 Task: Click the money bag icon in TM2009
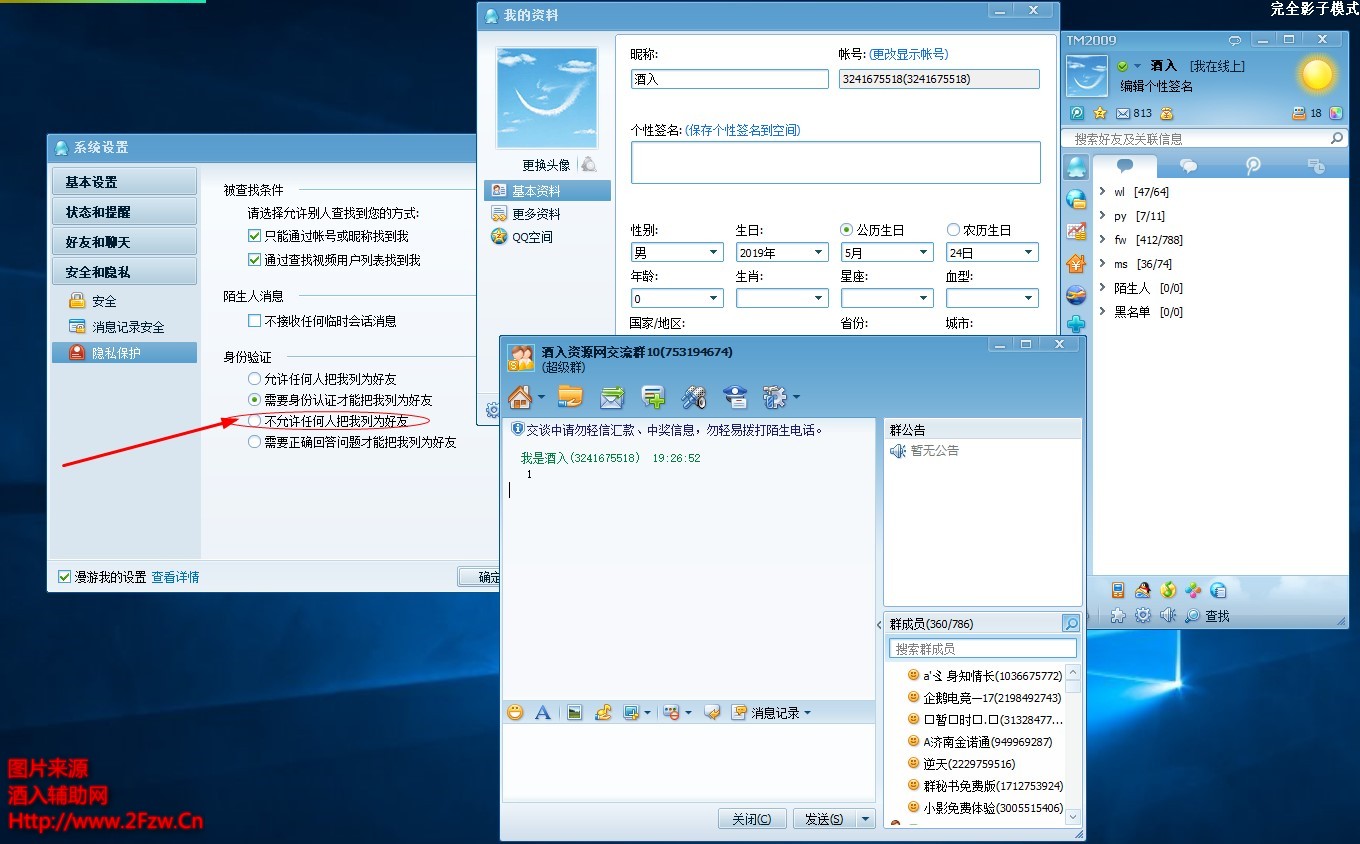point(1166,113)
